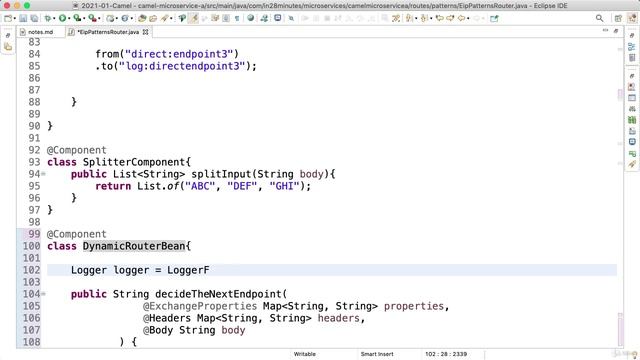Click the green Run button
The image size is (640, 360).
[x=62, y=18]
